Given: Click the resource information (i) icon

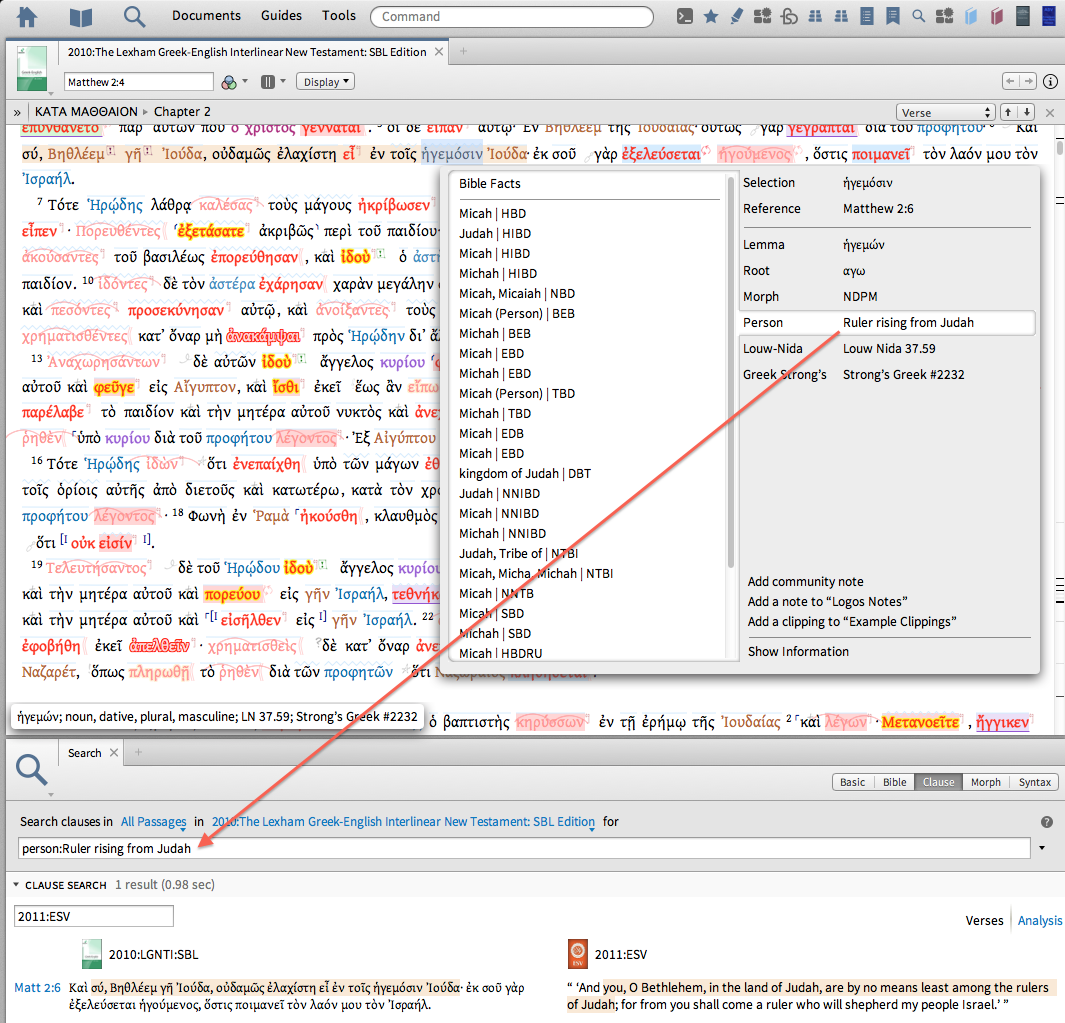Looking at the screenshot, I should coord(1050,82).
